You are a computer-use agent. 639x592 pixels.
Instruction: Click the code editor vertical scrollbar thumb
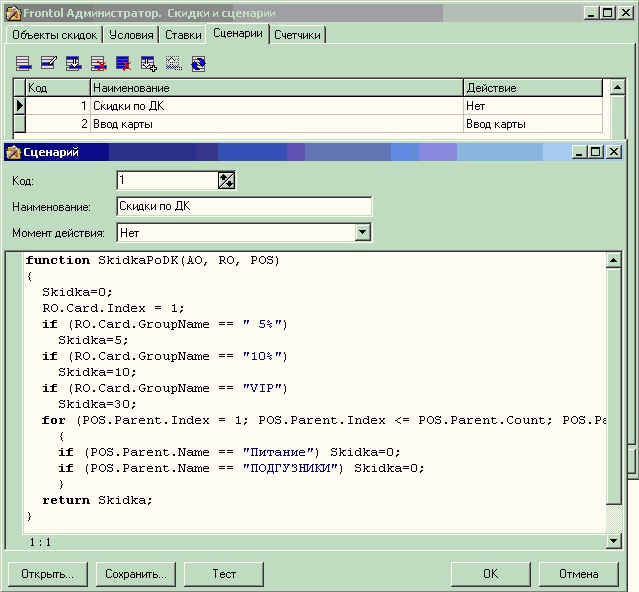coord(614,386)
